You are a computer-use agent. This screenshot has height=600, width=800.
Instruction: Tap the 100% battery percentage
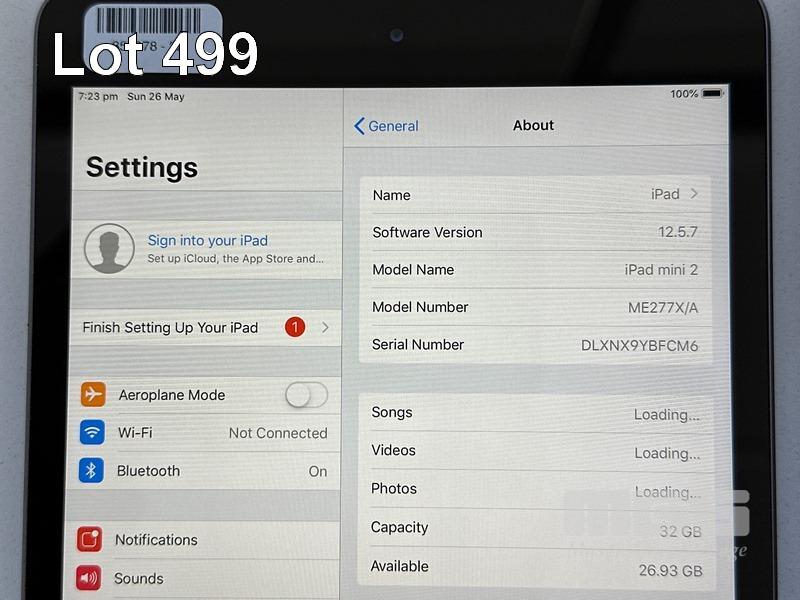tap(684, 94)
